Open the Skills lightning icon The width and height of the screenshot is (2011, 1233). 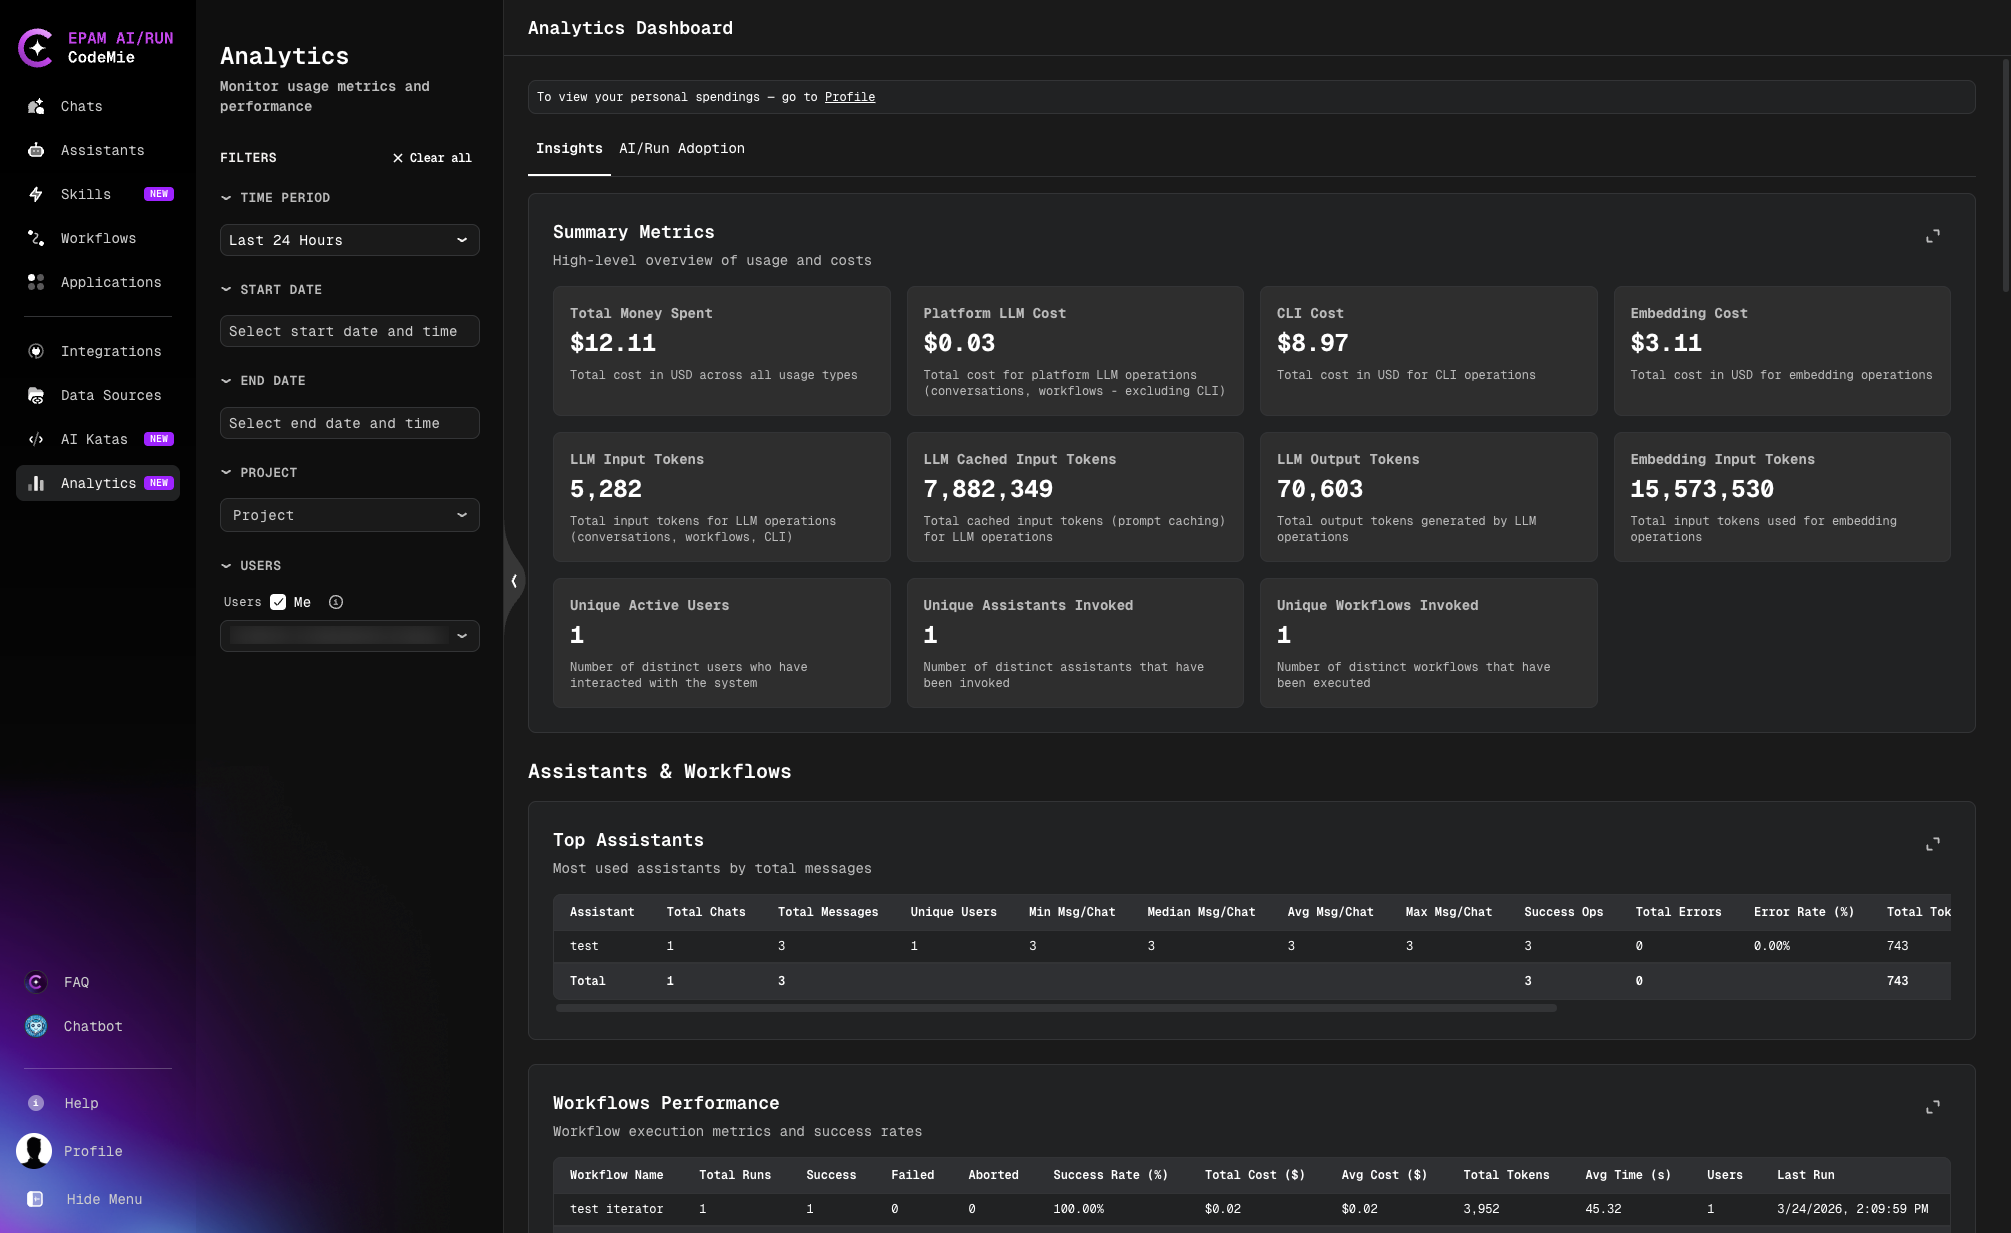pos(36,194)
